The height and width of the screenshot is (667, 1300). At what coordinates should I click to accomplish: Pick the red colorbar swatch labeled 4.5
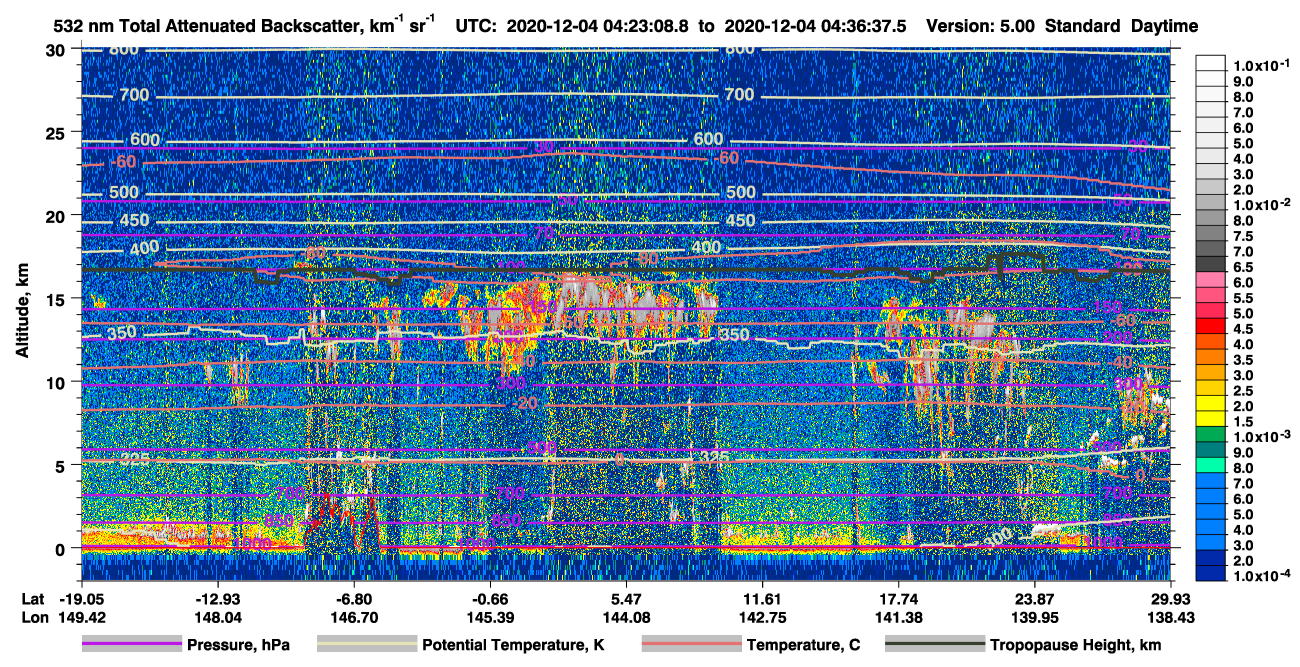pyautogui.click(x=1210, y=327)
